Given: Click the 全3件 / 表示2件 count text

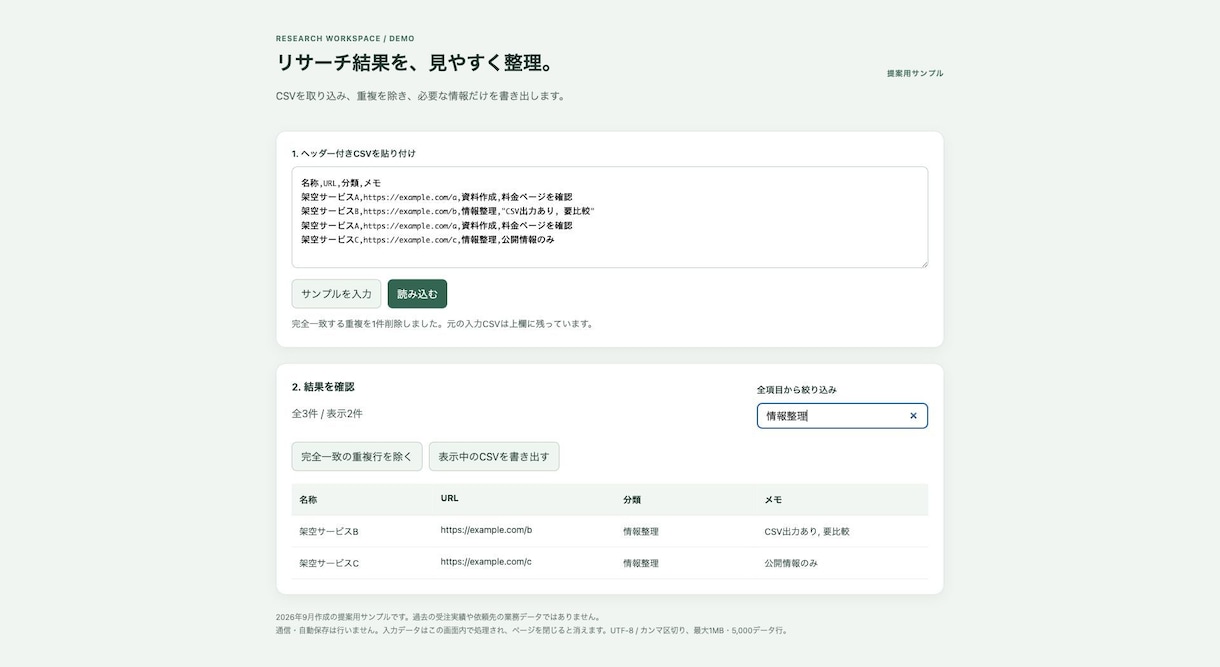Looking at the screenshot, I should 327,413.
